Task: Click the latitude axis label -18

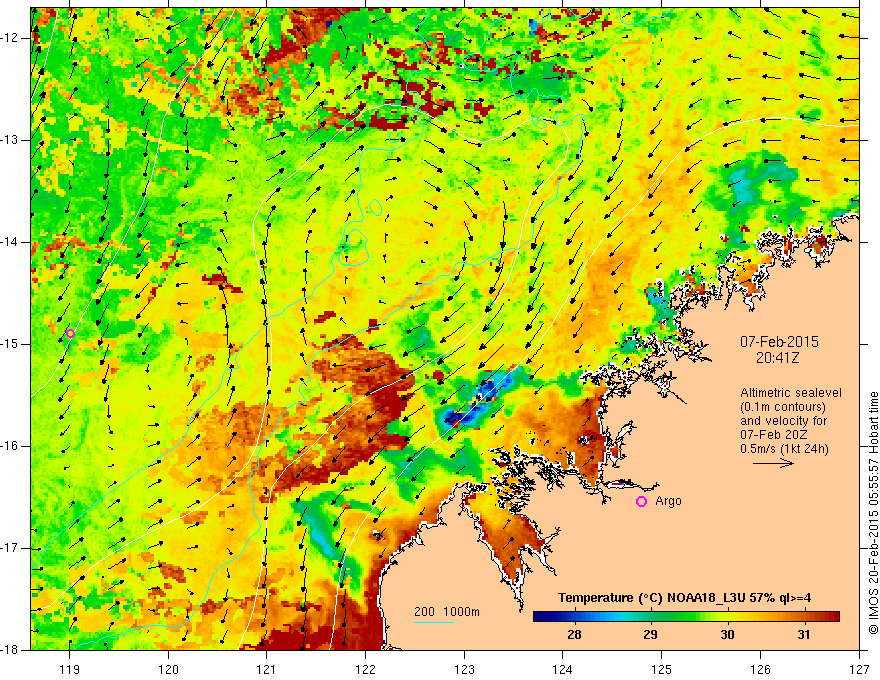Action: click(11, 650)
